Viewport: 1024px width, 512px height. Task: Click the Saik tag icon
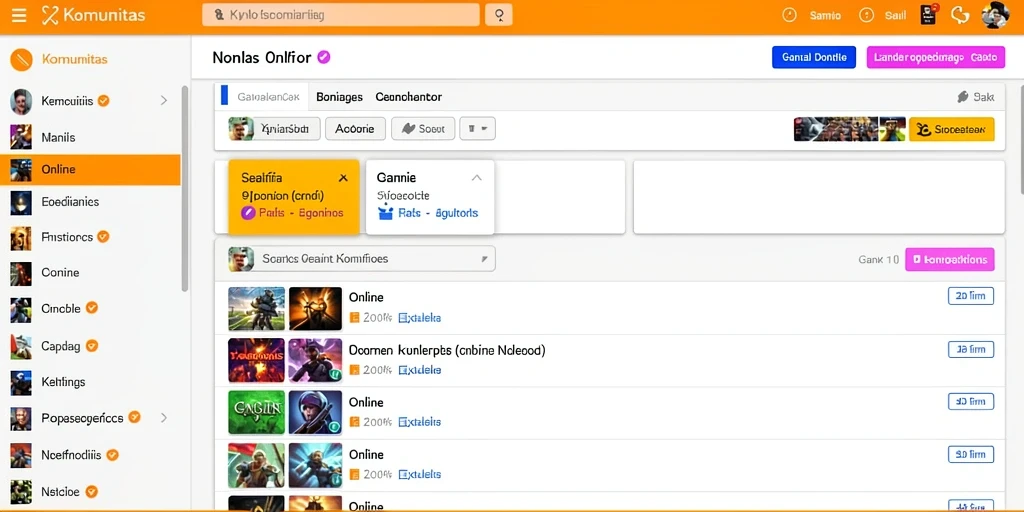[x=963, y=97]
